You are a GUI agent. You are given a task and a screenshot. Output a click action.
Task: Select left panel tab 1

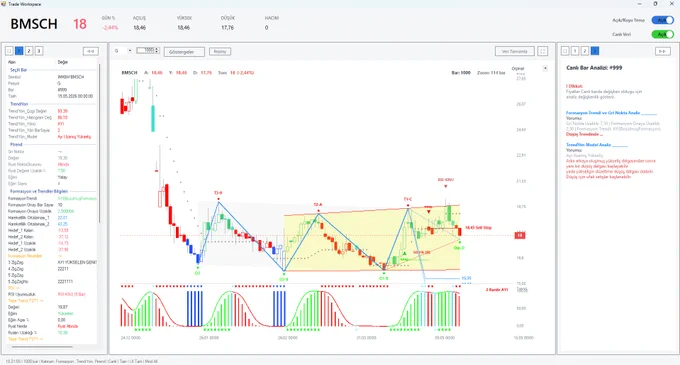[19, 51]
